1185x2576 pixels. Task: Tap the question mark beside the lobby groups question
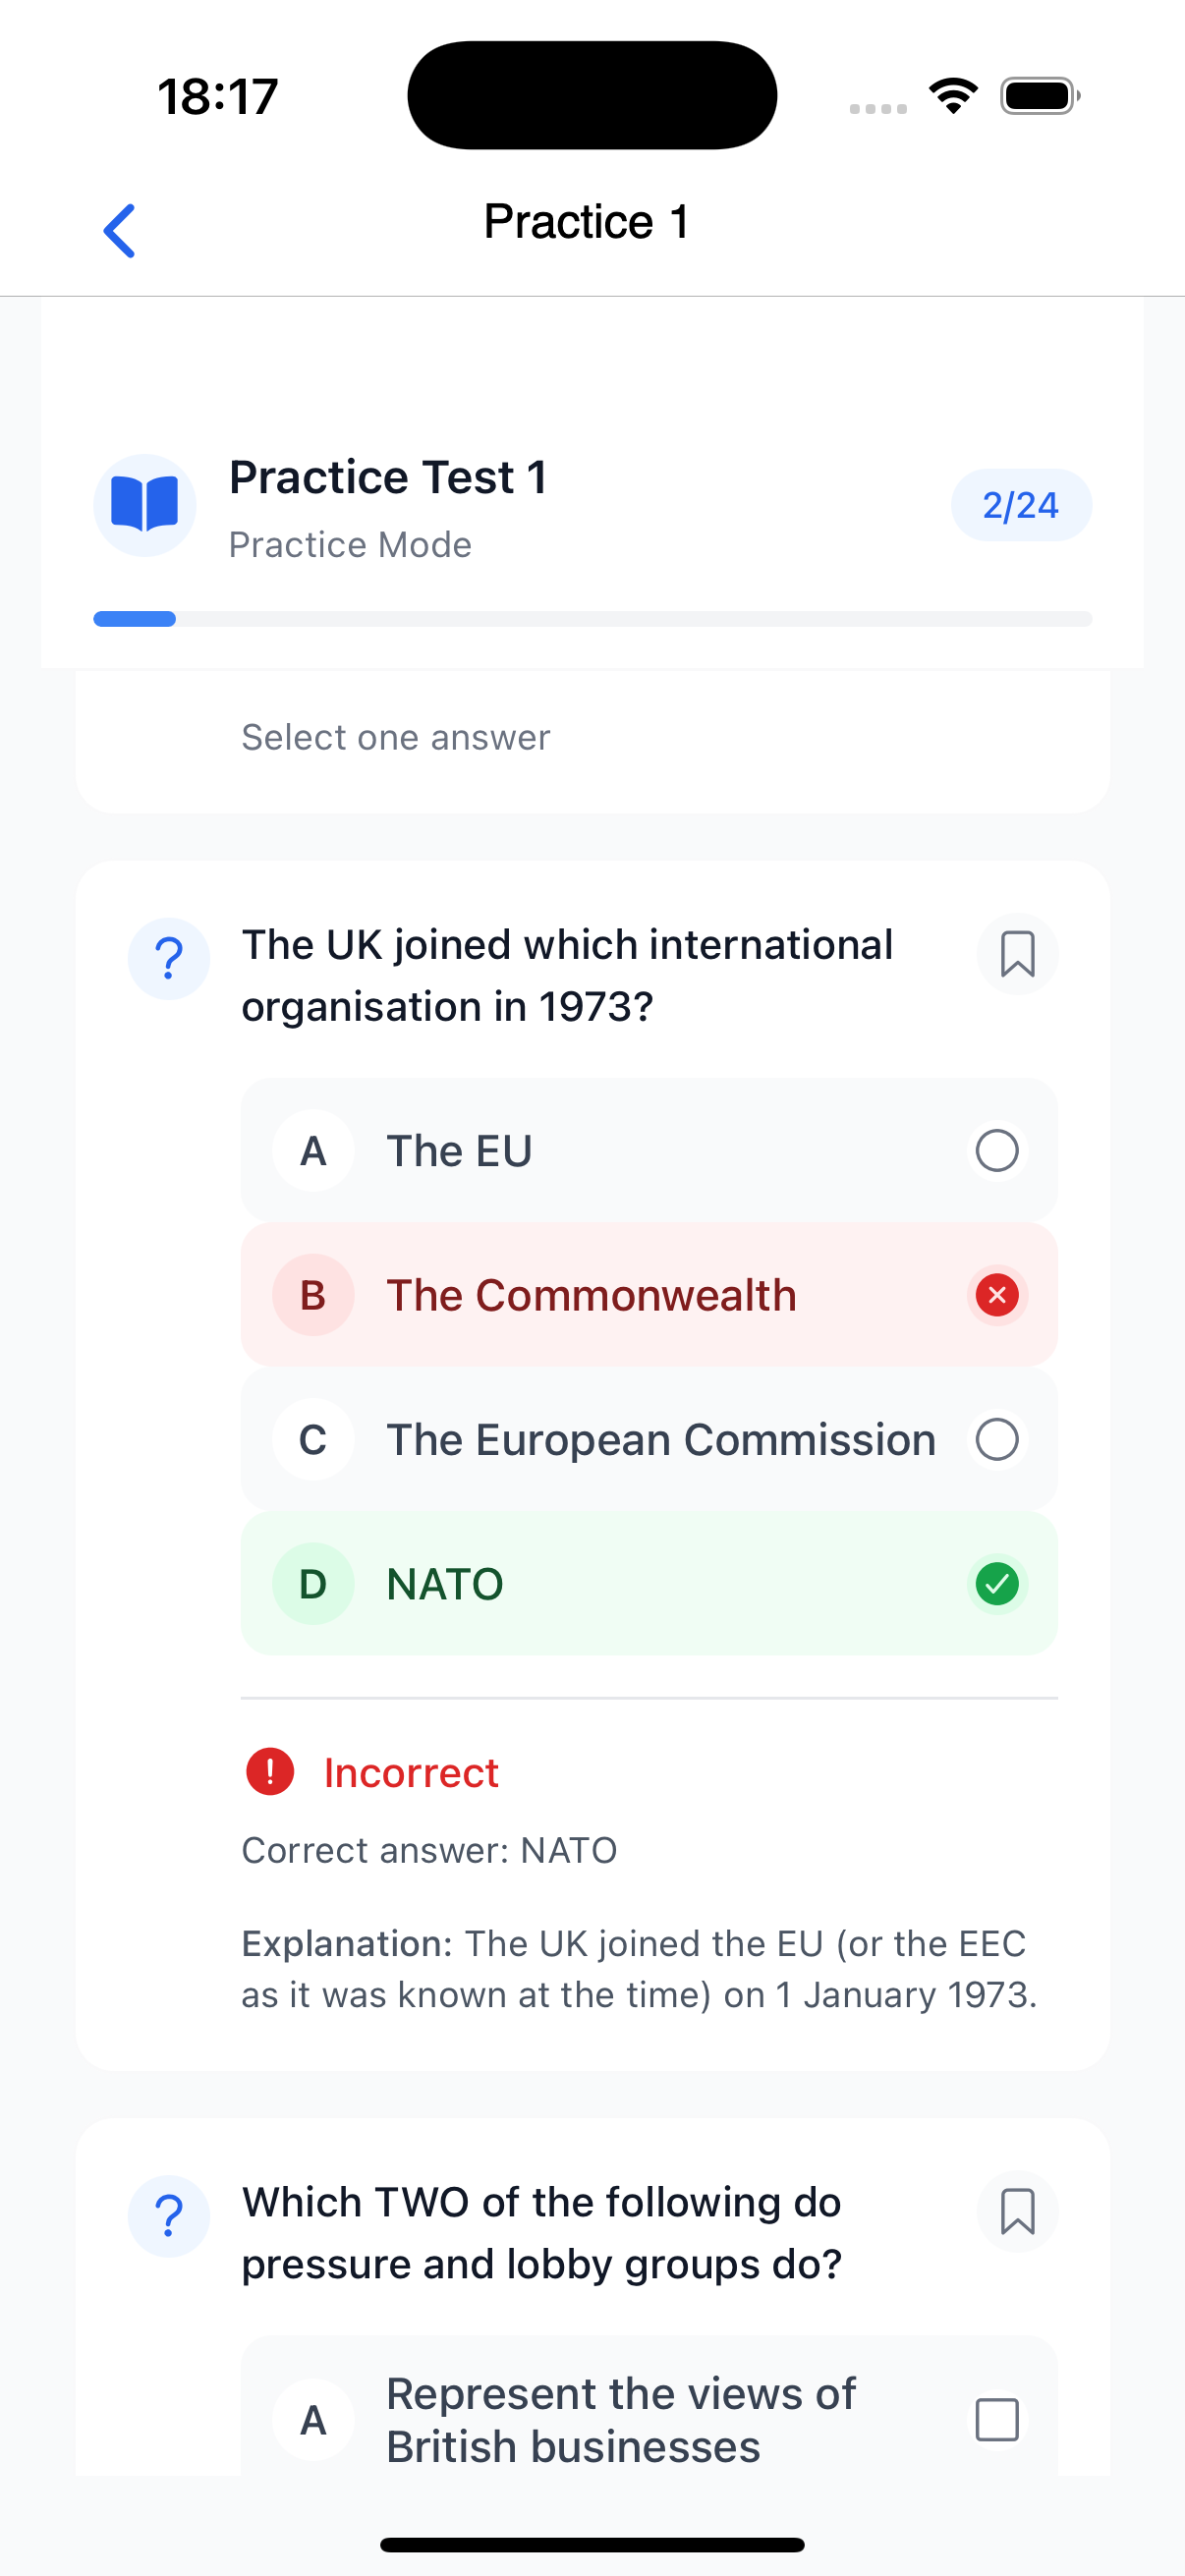[x=169, y=2216]
